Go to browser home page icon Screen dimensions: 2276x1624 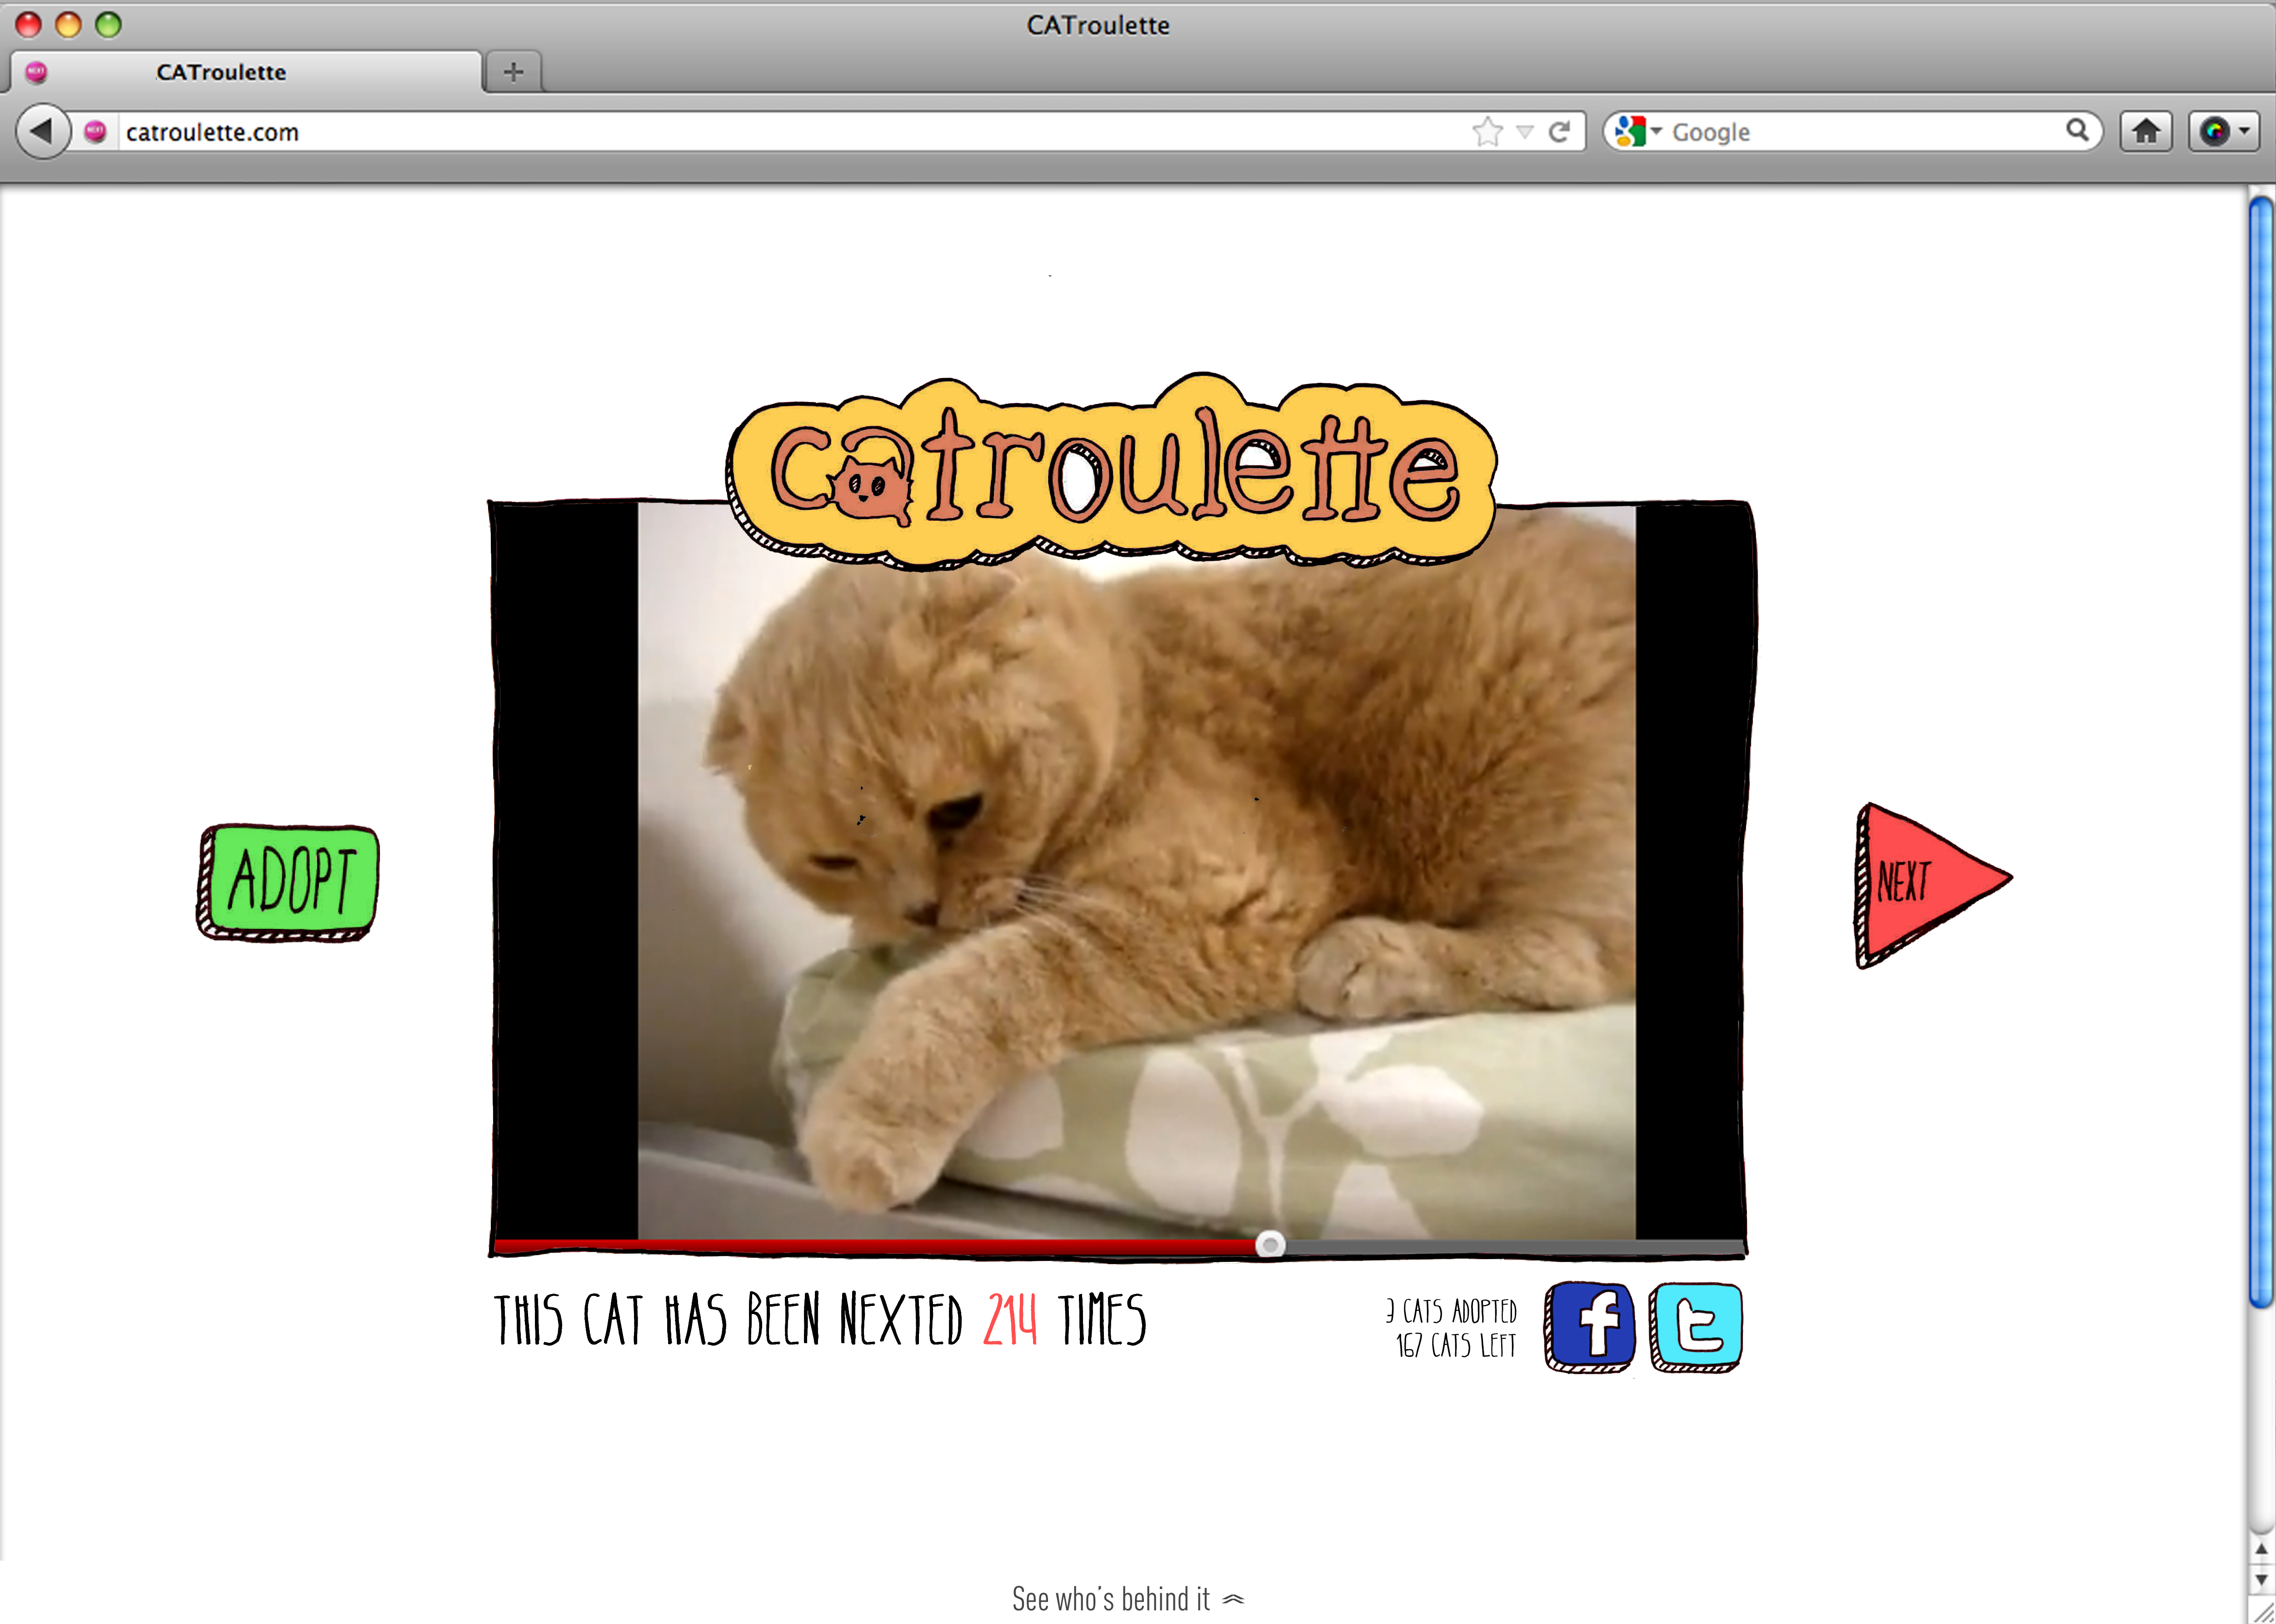[2146, 131]
